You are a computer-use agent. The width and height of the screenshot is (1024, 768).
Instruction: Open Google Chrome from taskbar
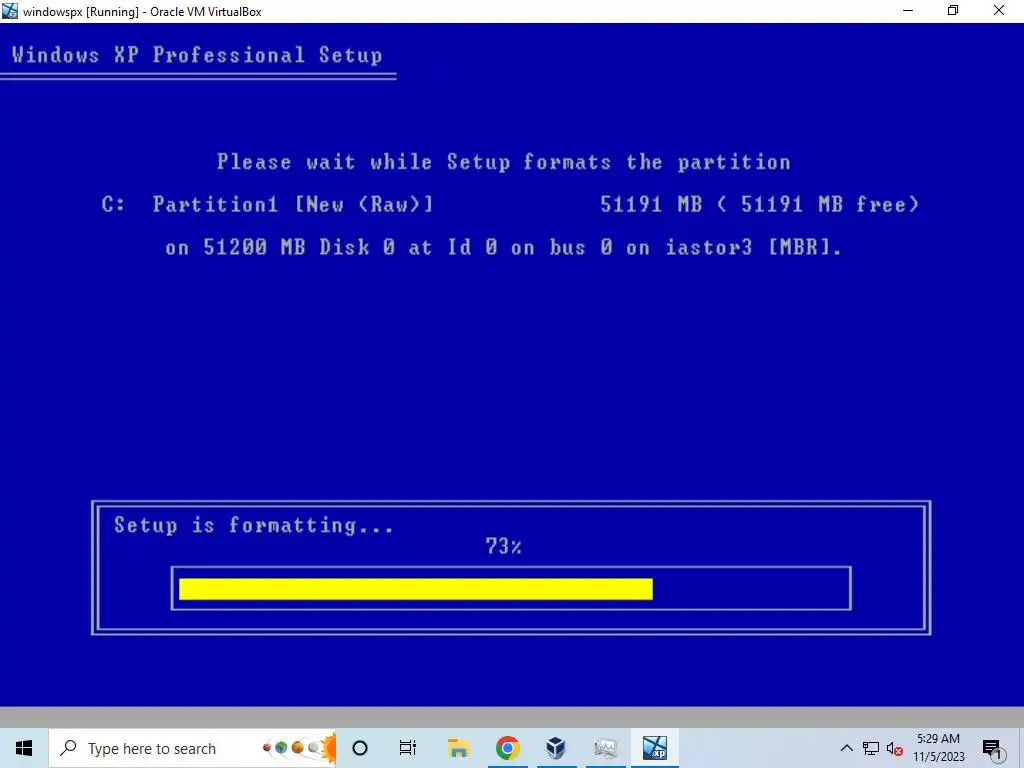(507, 748)
